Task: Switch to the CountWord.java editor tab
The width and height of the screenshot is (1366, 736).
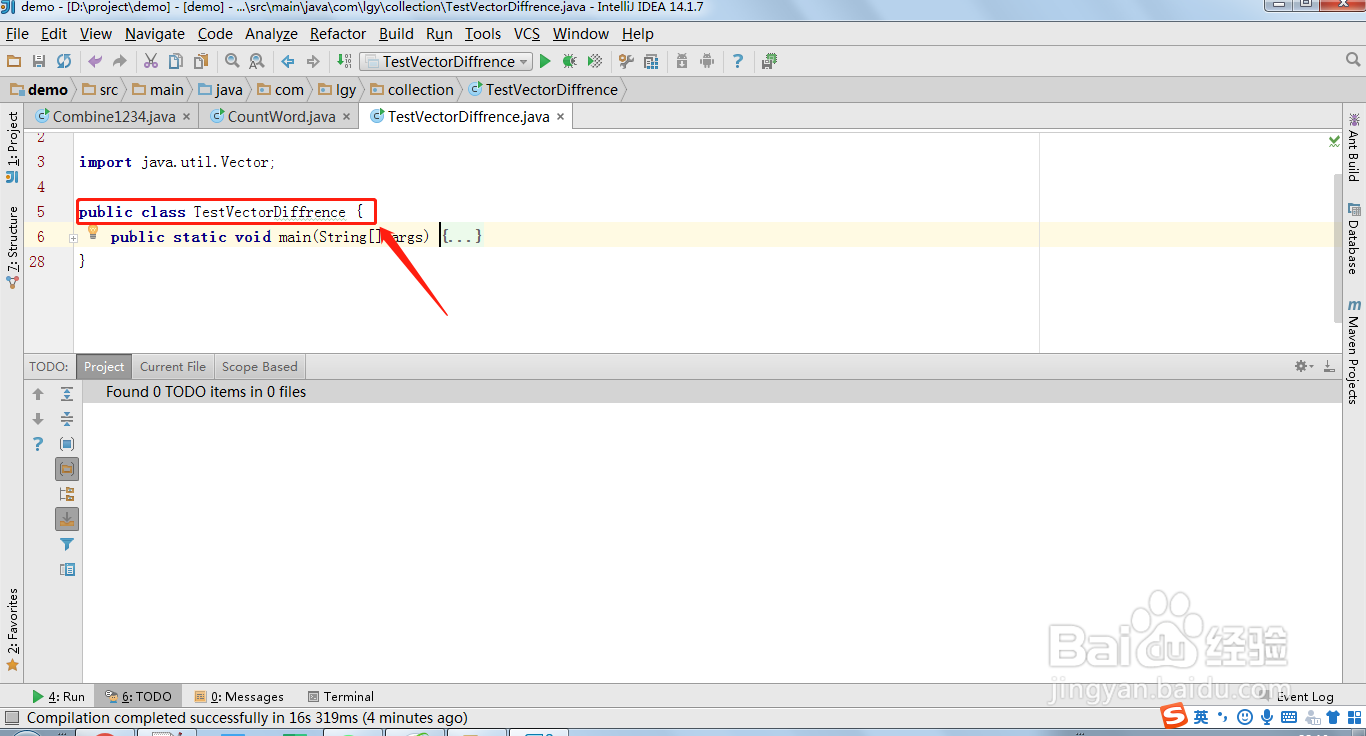Action: coord(280,116)
